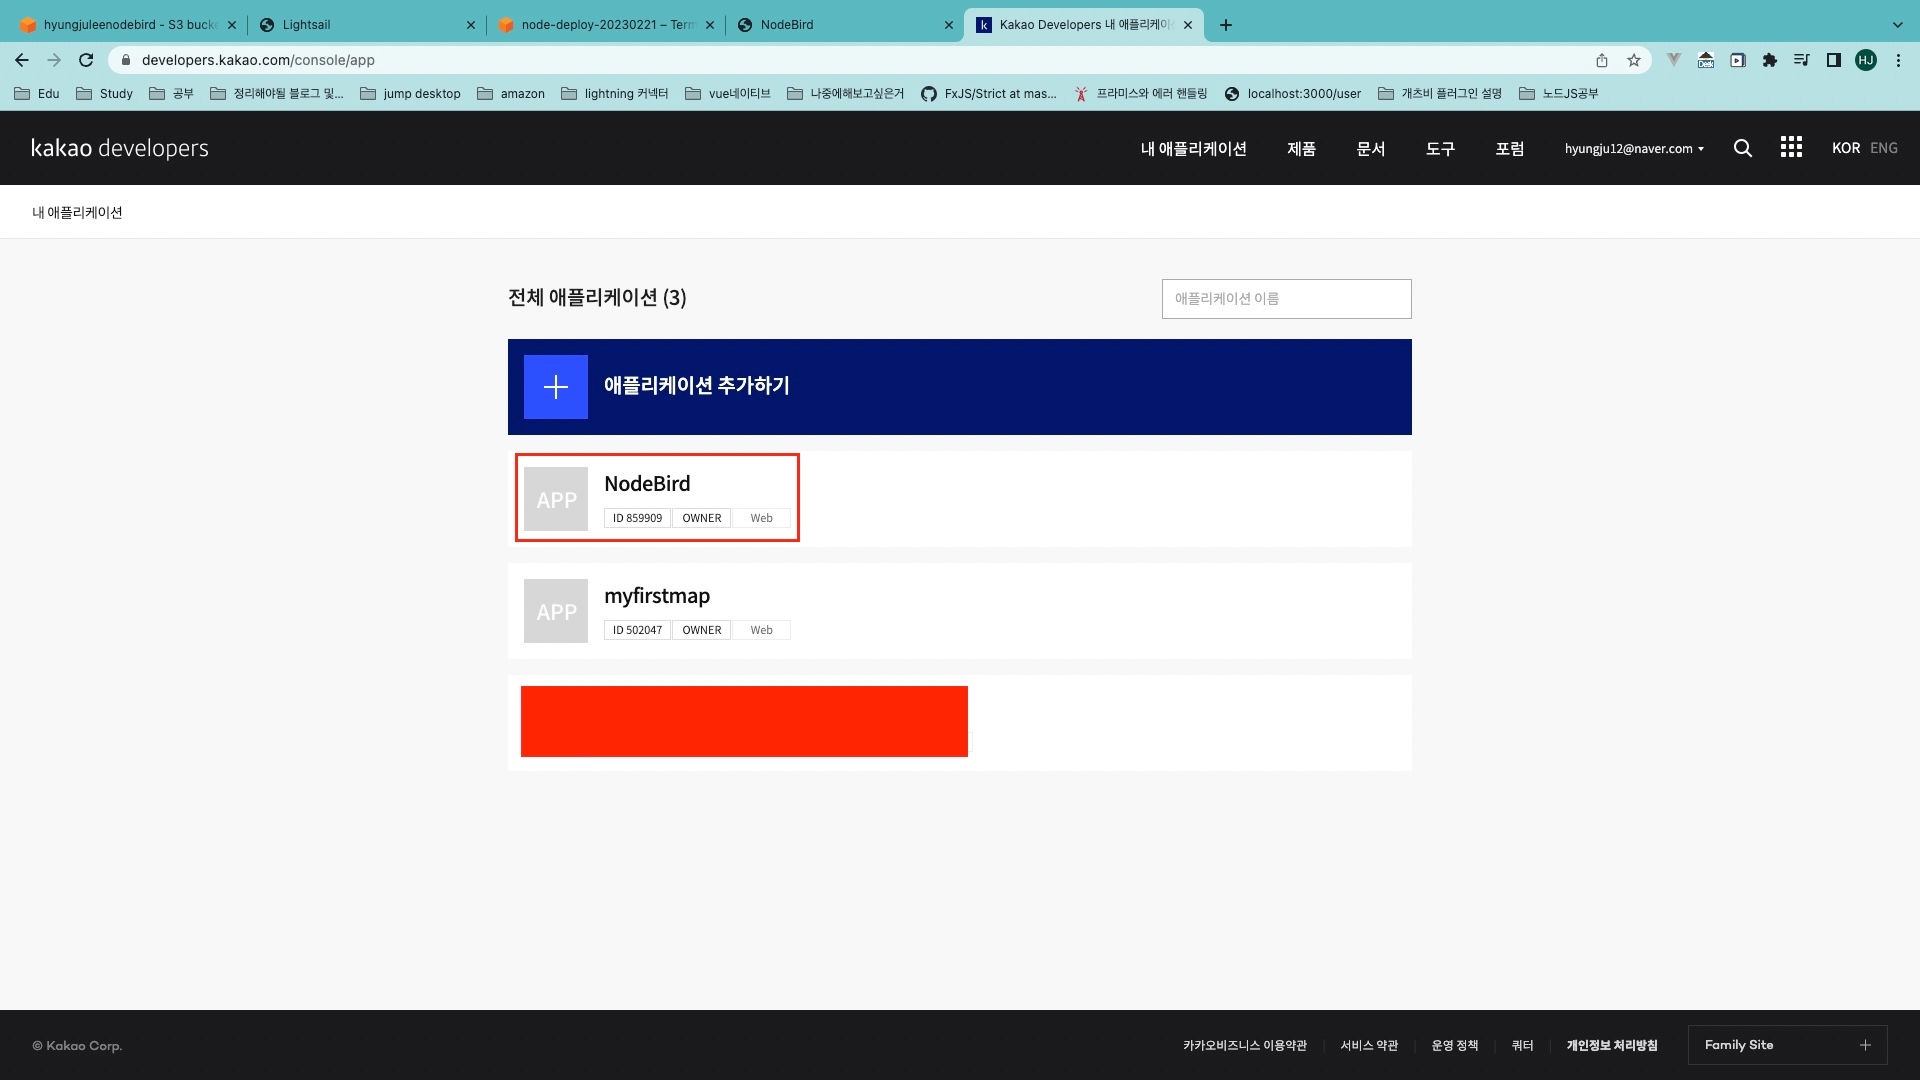The image size is (1920, 1080).
Task: Open the grid apps menu icon
Action: tap(1791, 147)
